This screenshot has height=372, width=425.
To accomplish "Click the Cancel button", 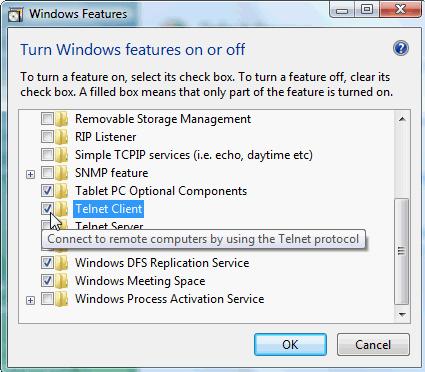I will 373,345.
